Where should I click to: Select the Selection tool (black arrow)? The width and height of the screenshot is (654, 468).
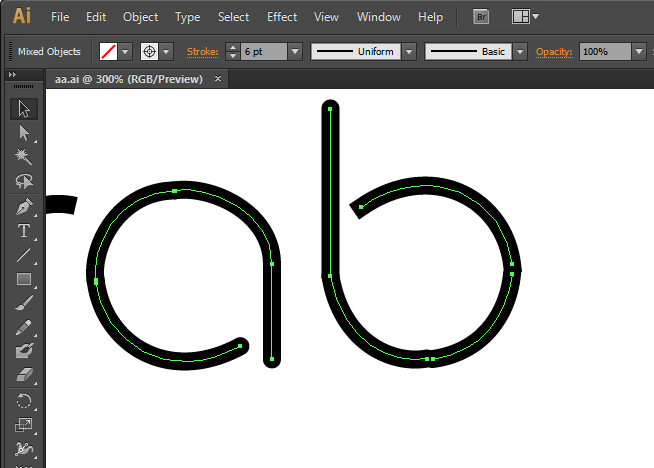coord(24,109)
